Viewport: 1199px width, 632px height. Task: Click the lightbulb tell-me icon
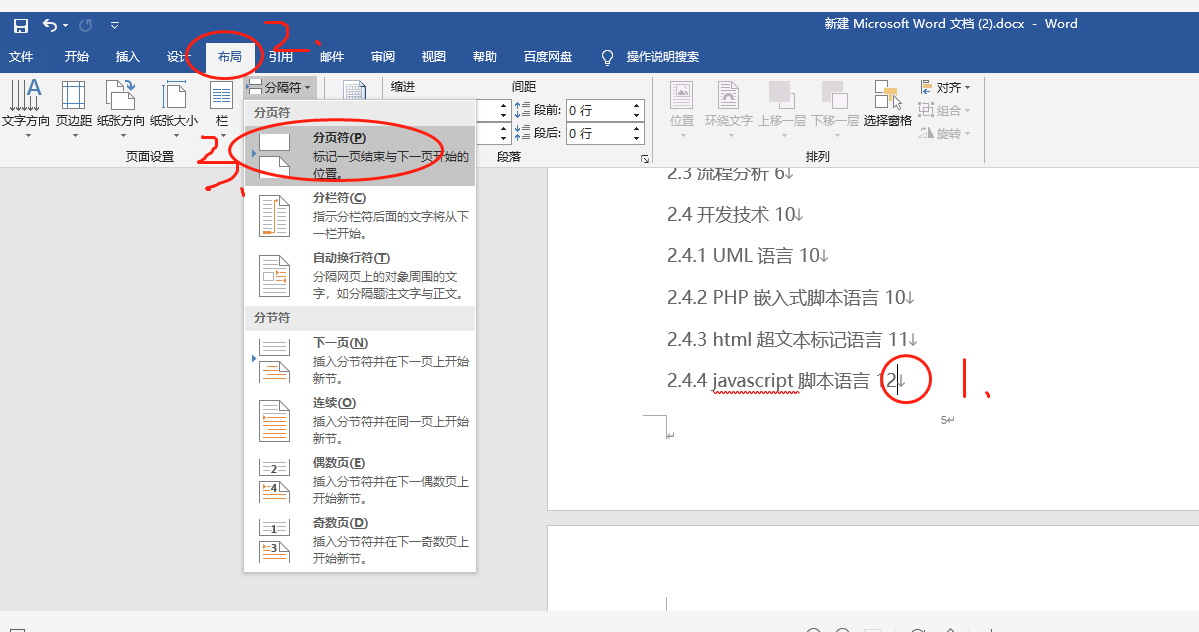[607, 57]
